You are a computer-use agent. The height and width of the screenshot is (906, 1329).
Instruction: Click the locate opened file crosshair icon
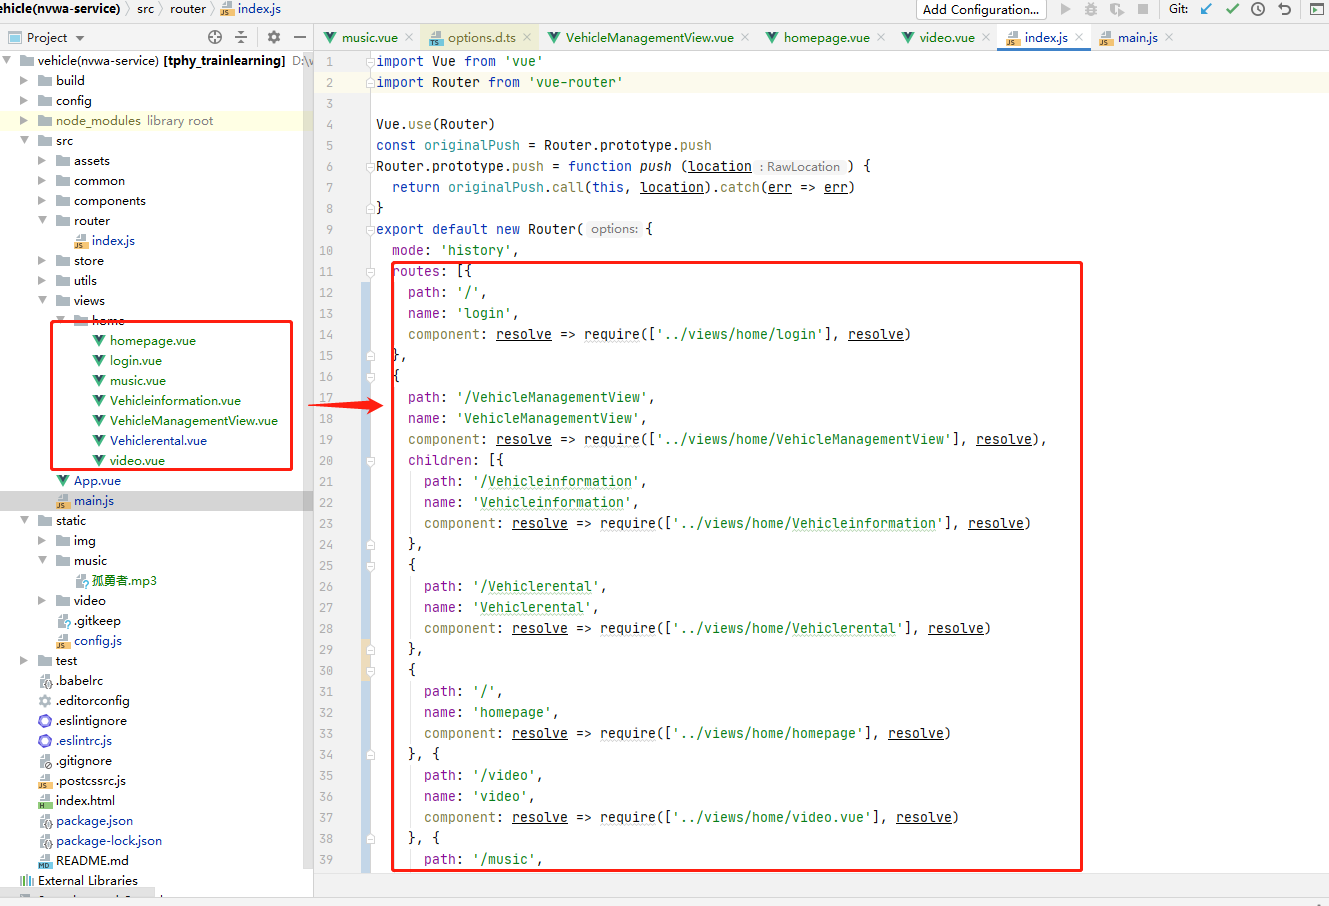215,37
